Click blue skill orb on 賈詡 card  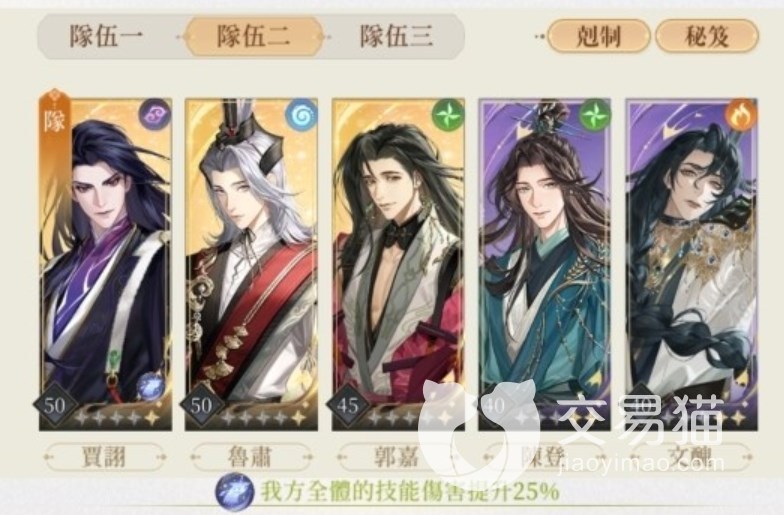150,388
